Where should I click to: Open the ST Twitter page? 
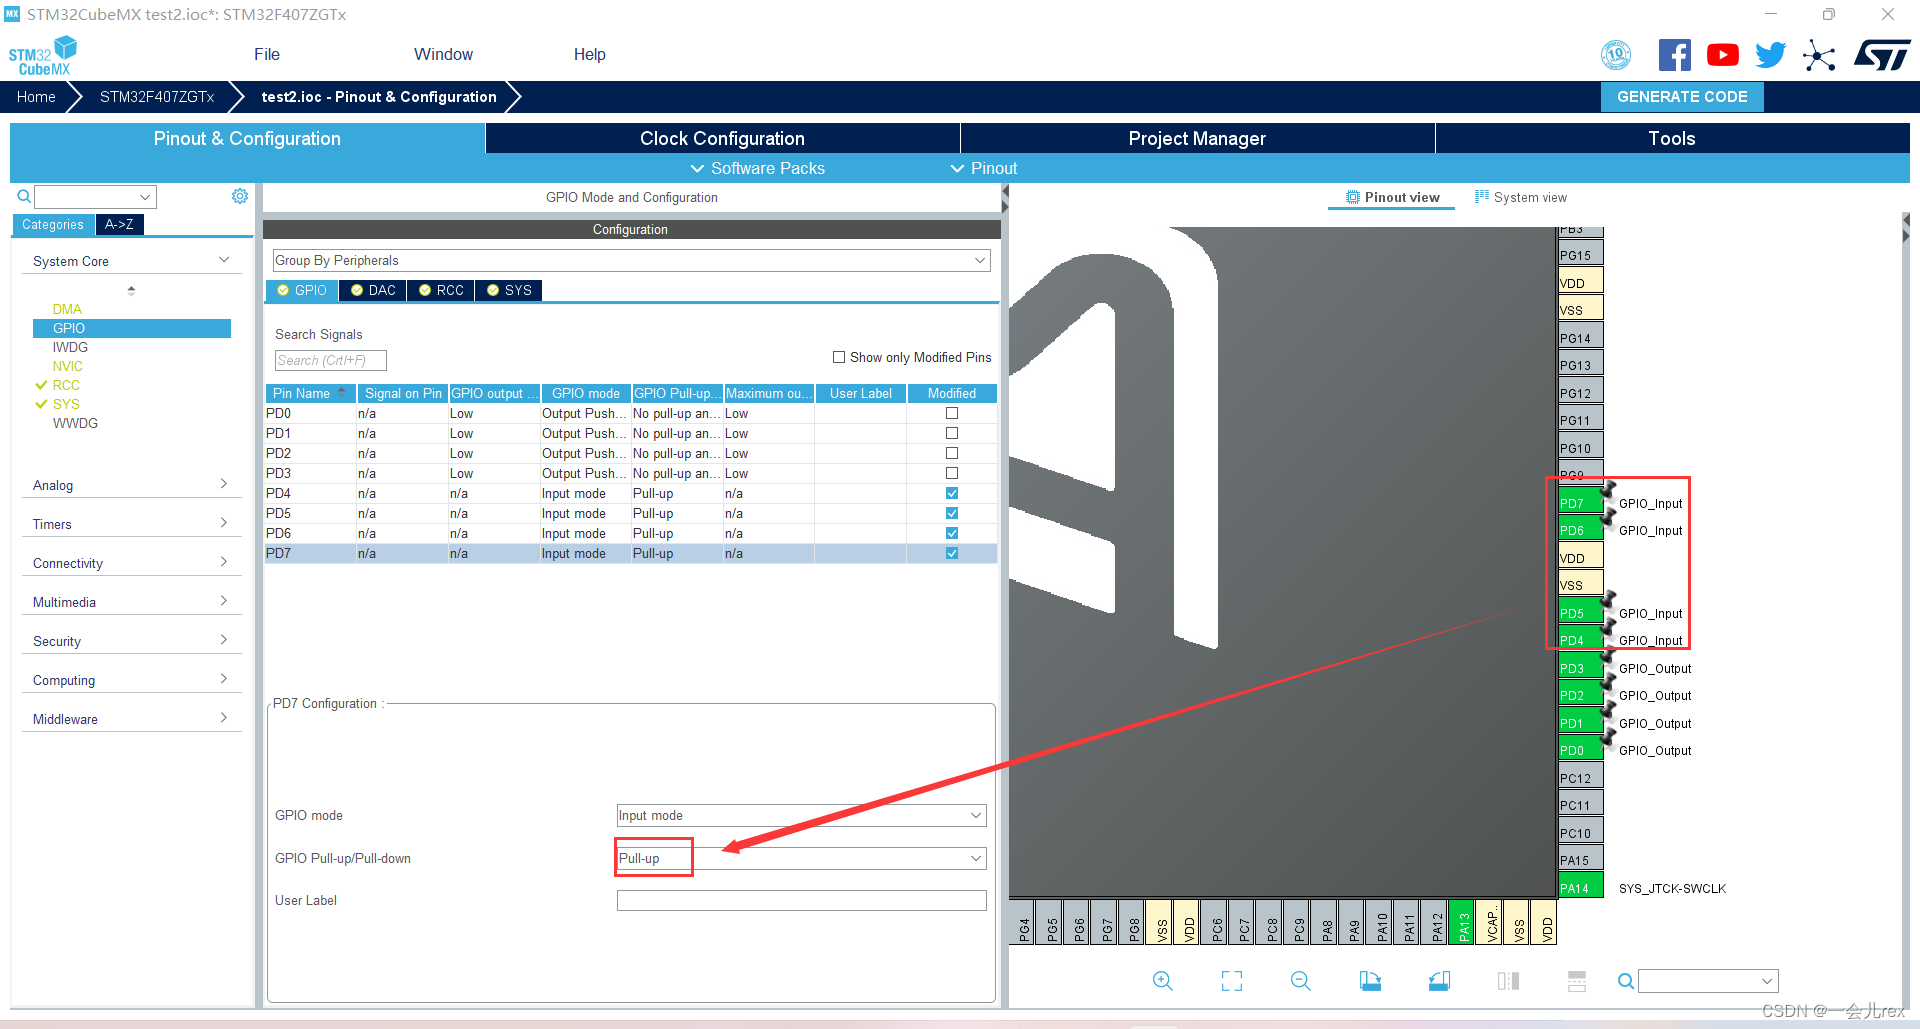[x=1770, y=55]
